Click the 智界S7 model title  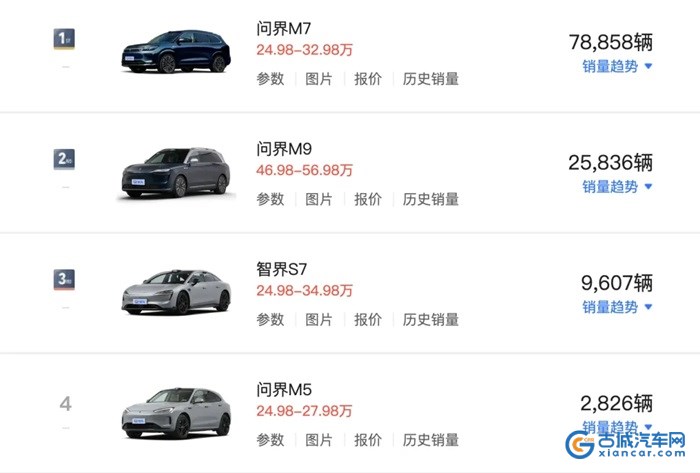pos(284,269)
